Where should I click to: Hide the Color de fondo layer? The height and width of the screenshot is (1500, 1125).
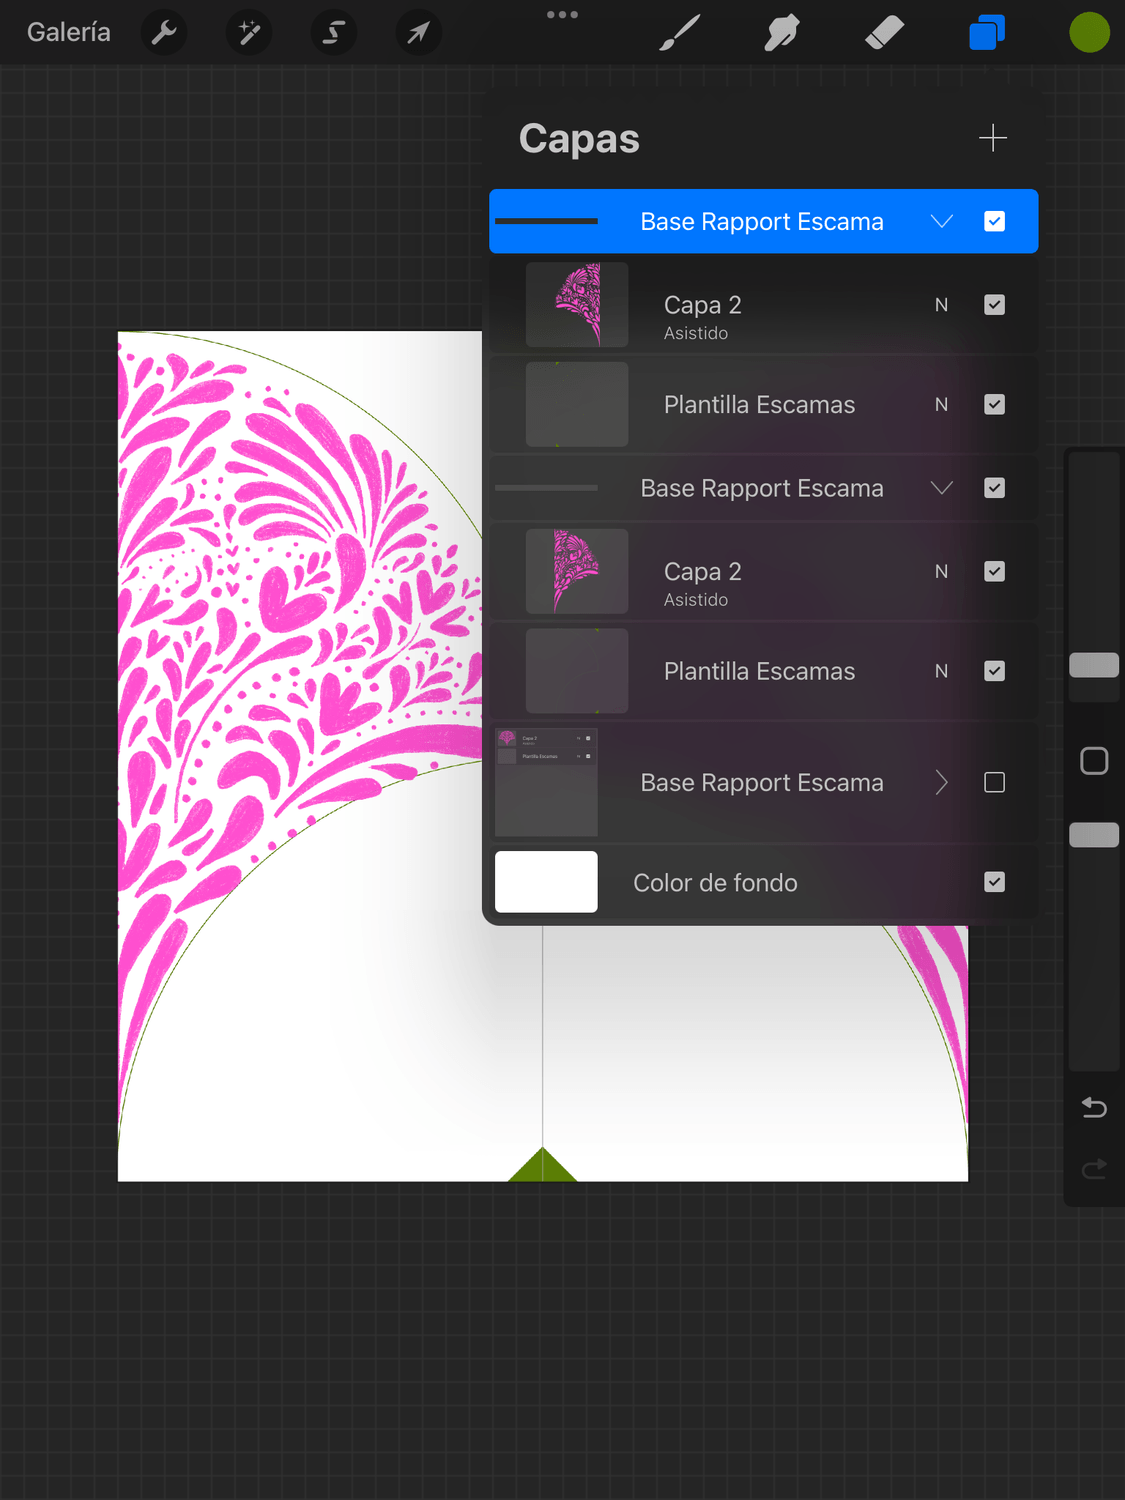[x=994, y=882]
